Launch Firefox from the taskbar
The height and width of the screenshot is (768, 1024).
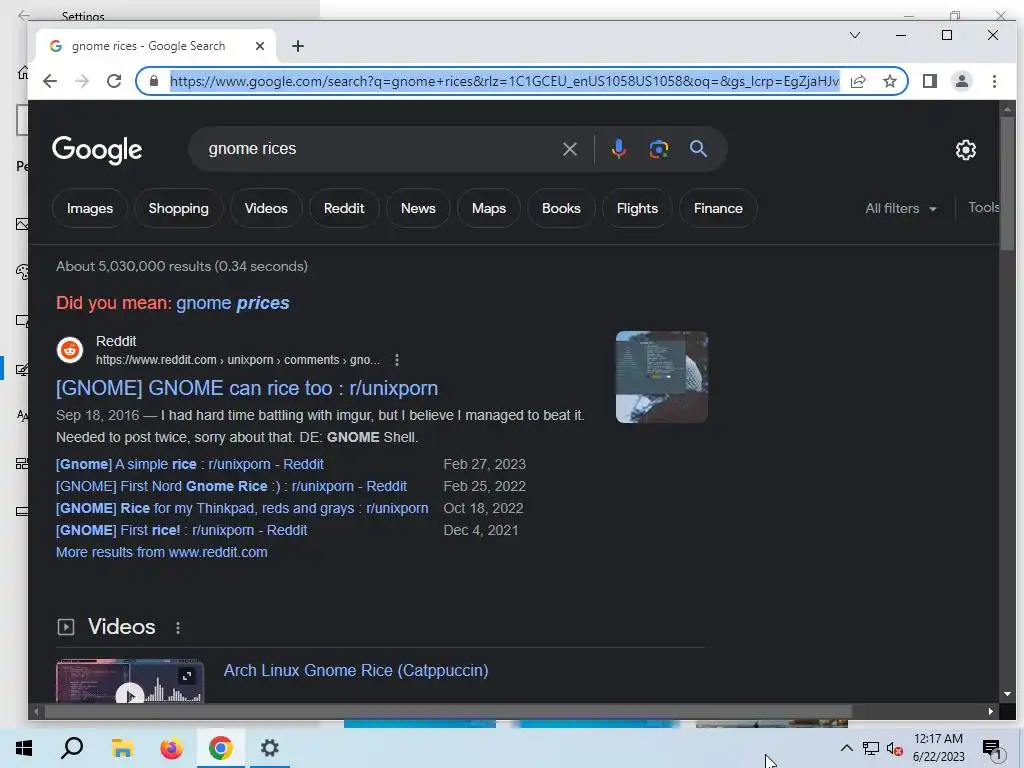coord(172,748)
